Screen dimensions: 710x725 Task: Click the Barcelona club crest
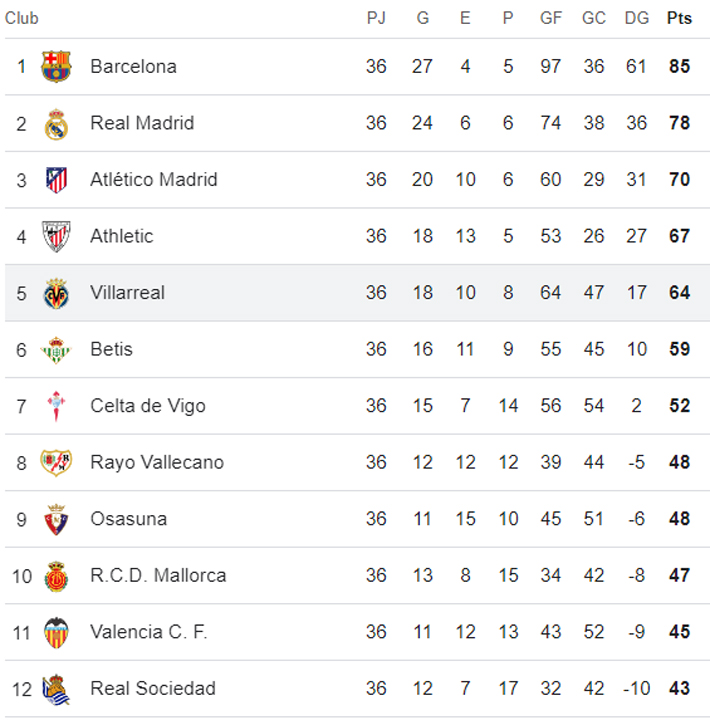coord(56,67)
